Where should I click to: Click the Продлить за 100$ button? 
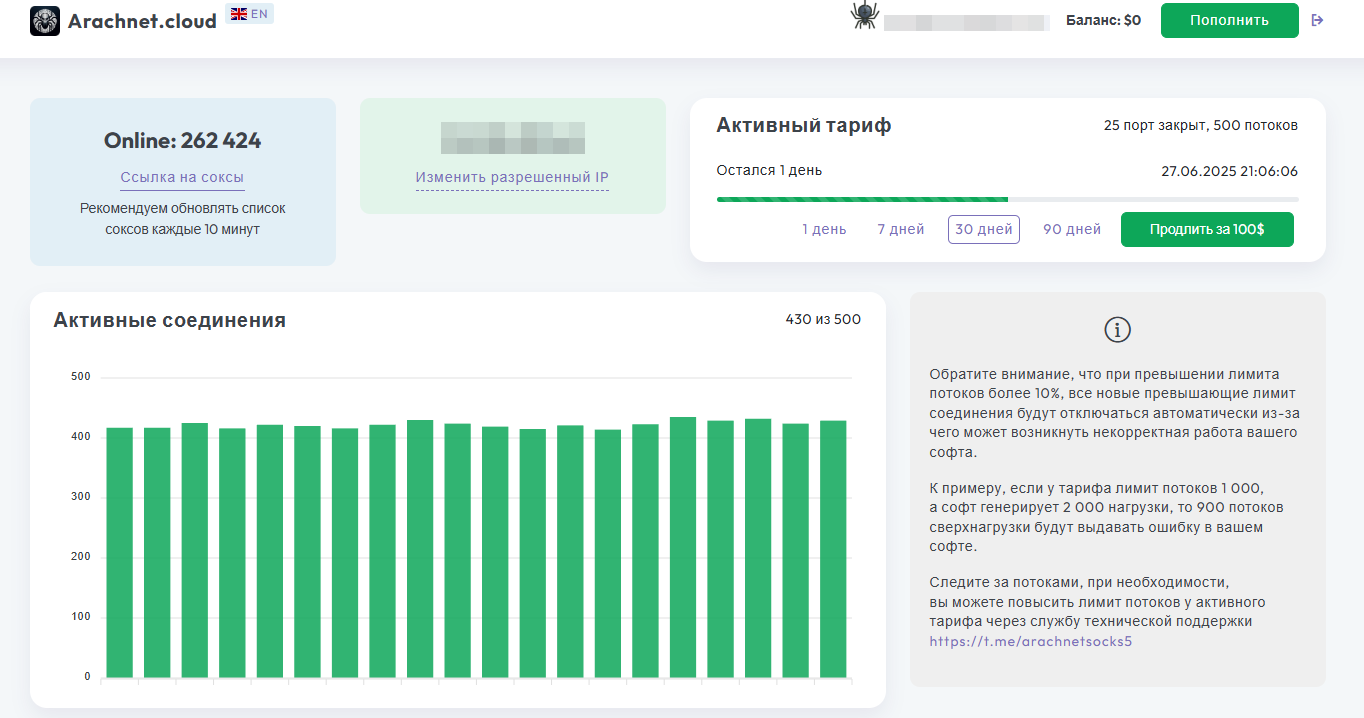(x=1207, y=229)
